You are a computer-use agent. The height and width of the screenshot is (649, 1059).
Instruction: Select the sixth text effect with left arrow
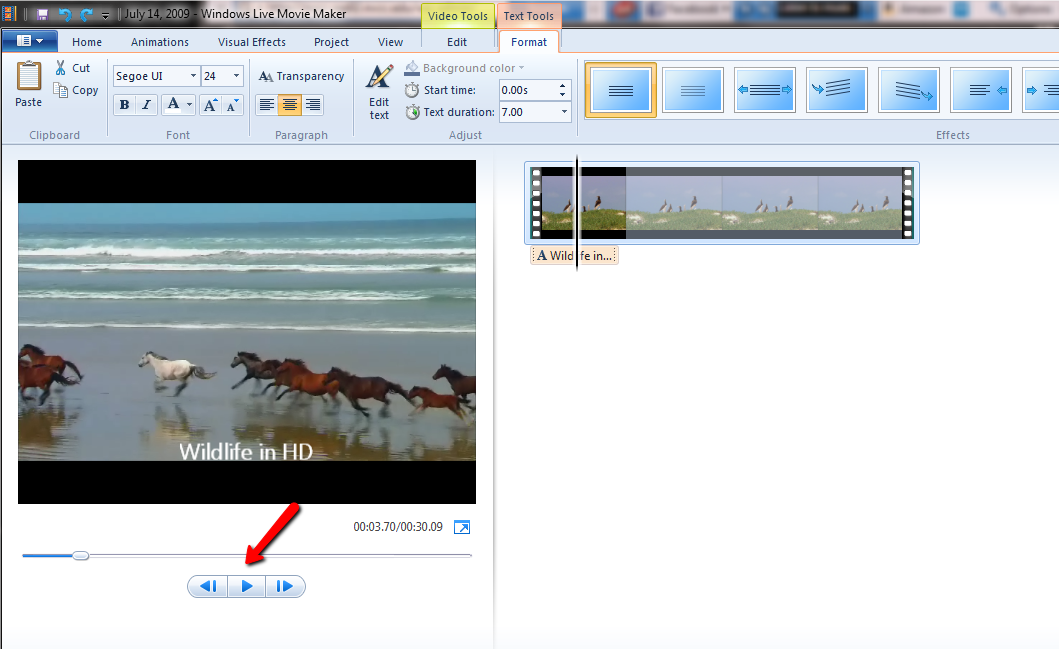pos(981,90)
